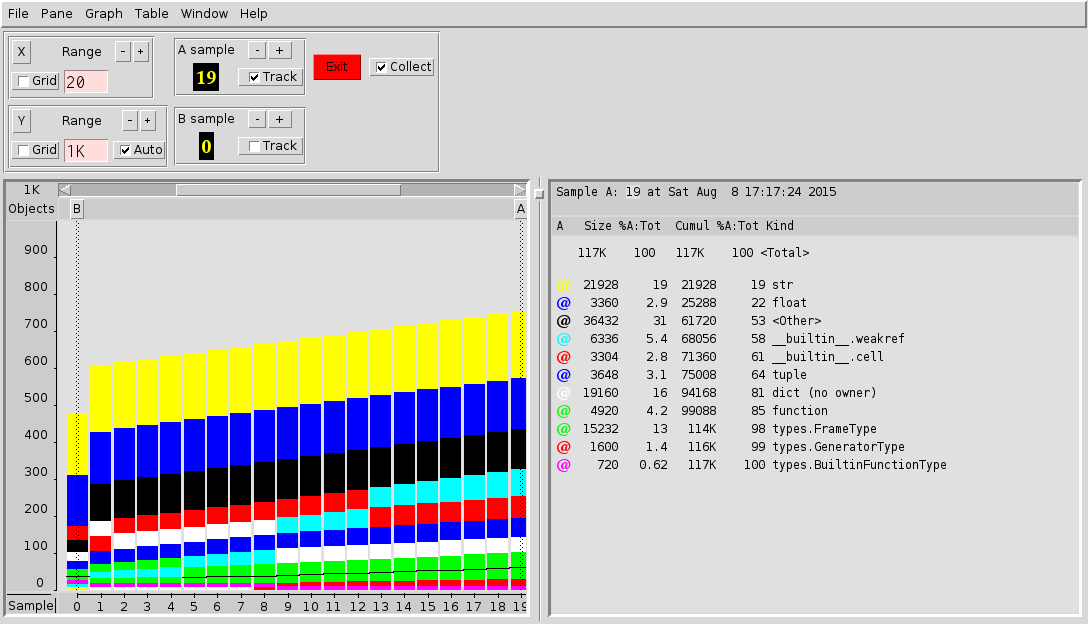Click the Sample A timestamp header line

click(x=696, y=192)
